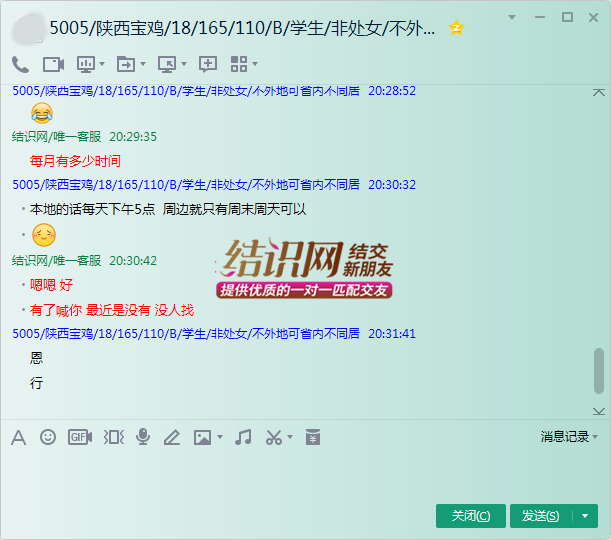611x540 pixels.
Task: Click the yellow star badge next to the title
Action: point(456,28)
